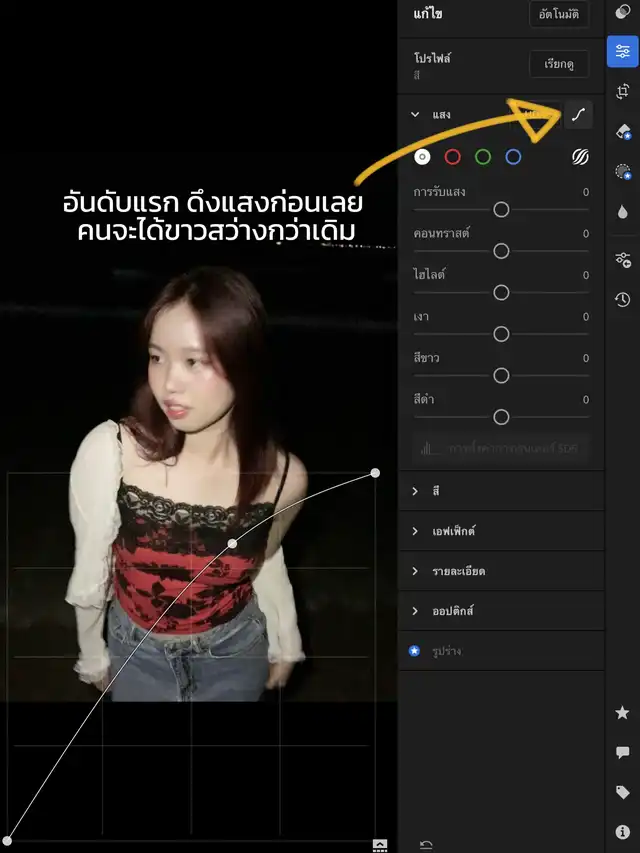Open the tone curve editor button
Image resolution: width=640 pixels, height=853 pixels.
point(578,115)
